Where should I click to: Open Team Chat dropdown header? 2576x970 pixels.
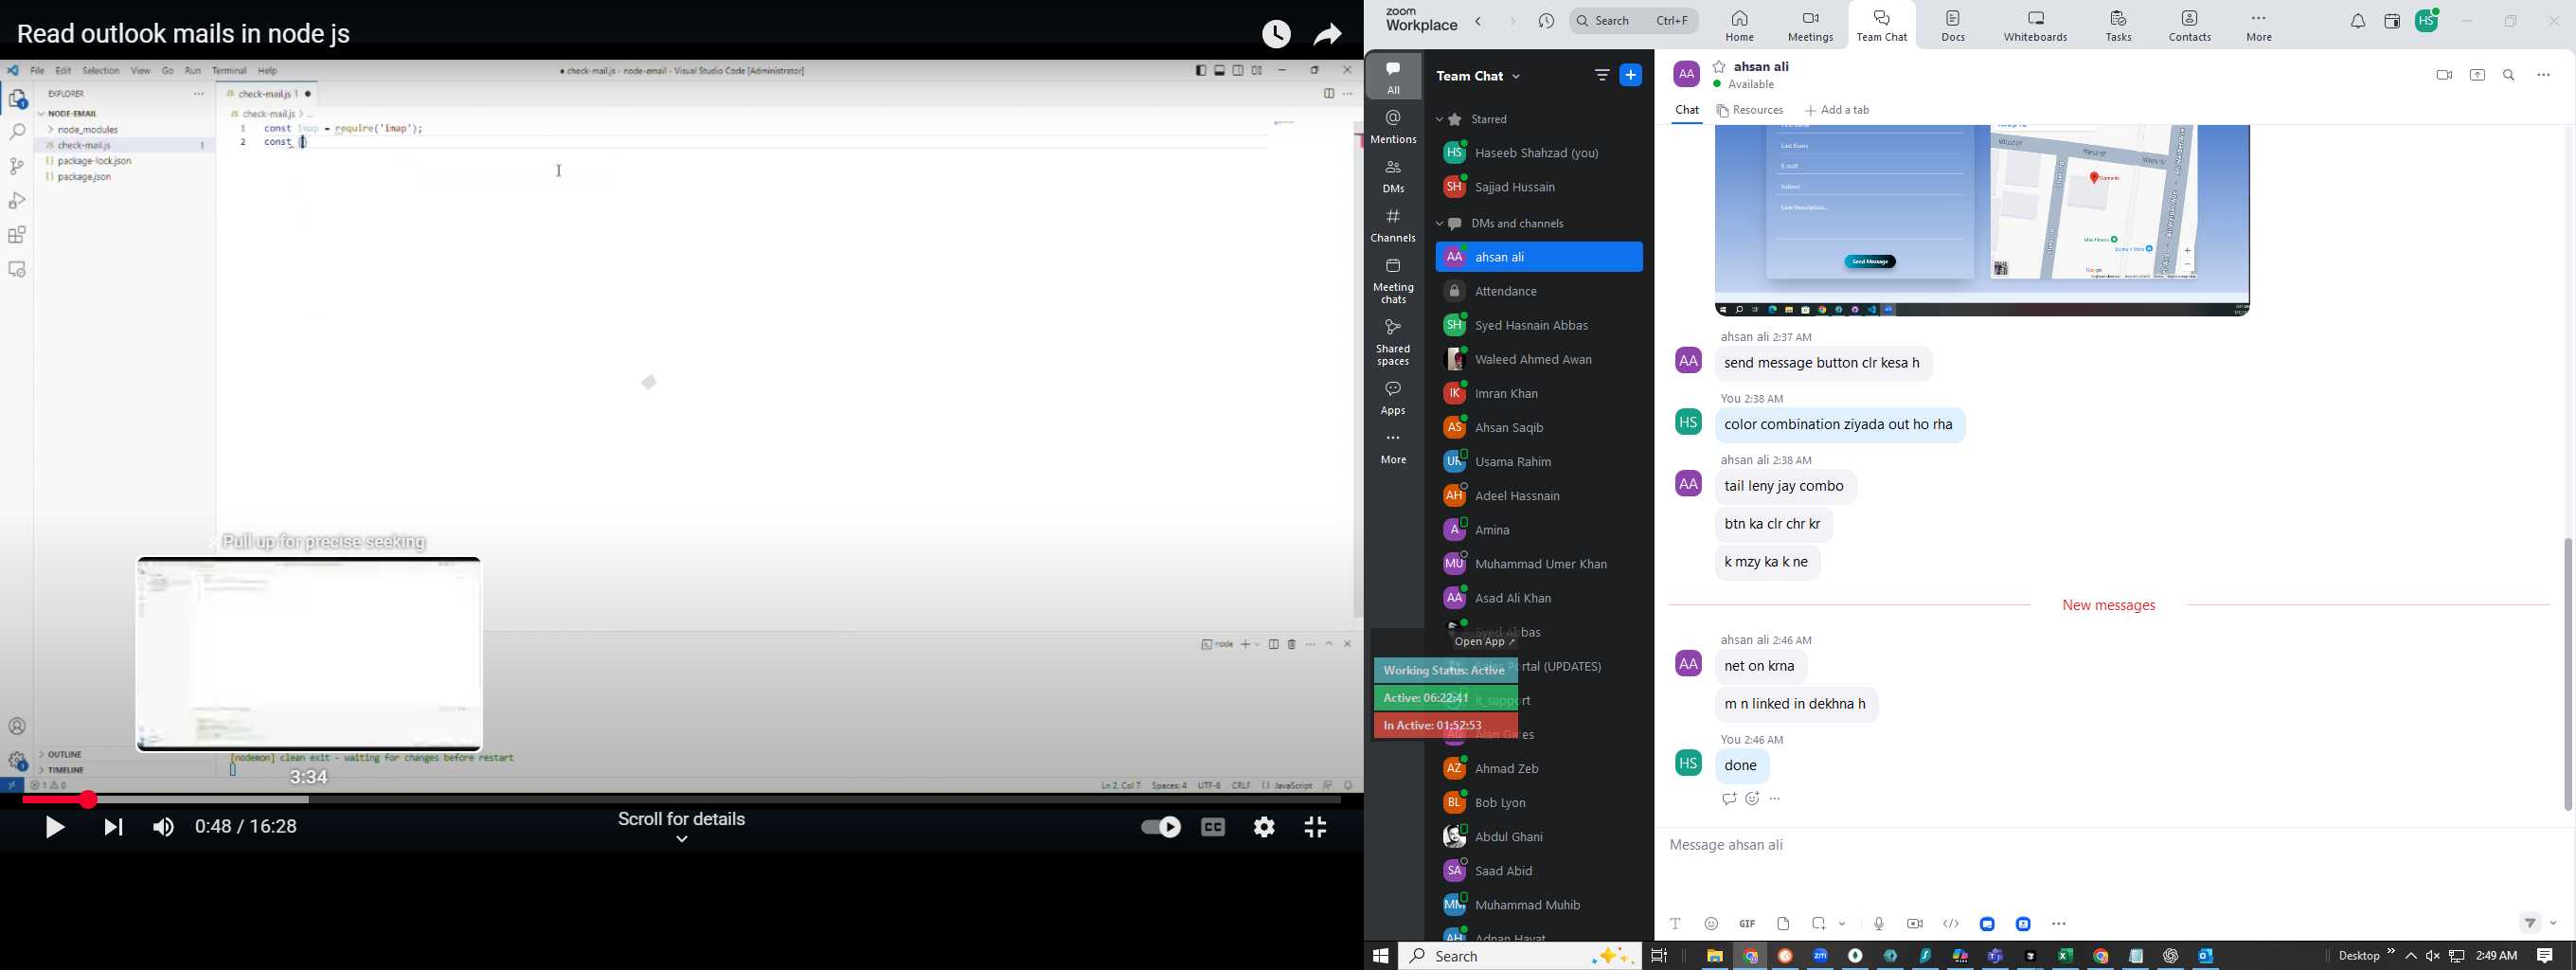point(1479,76)
